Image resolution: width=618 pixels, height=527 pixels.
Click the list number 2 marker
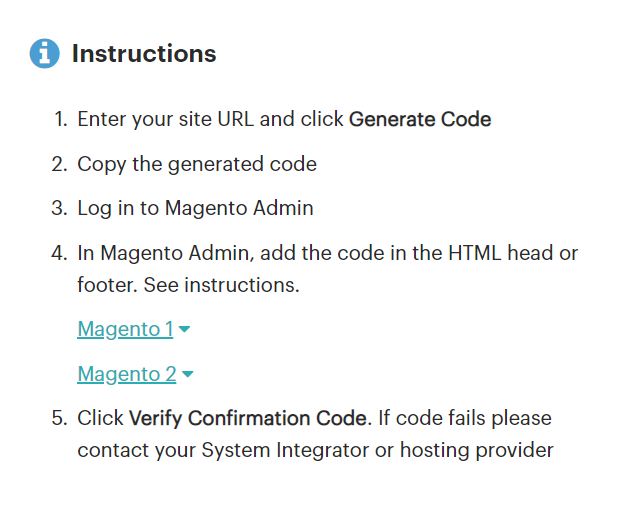coord(60,164)
